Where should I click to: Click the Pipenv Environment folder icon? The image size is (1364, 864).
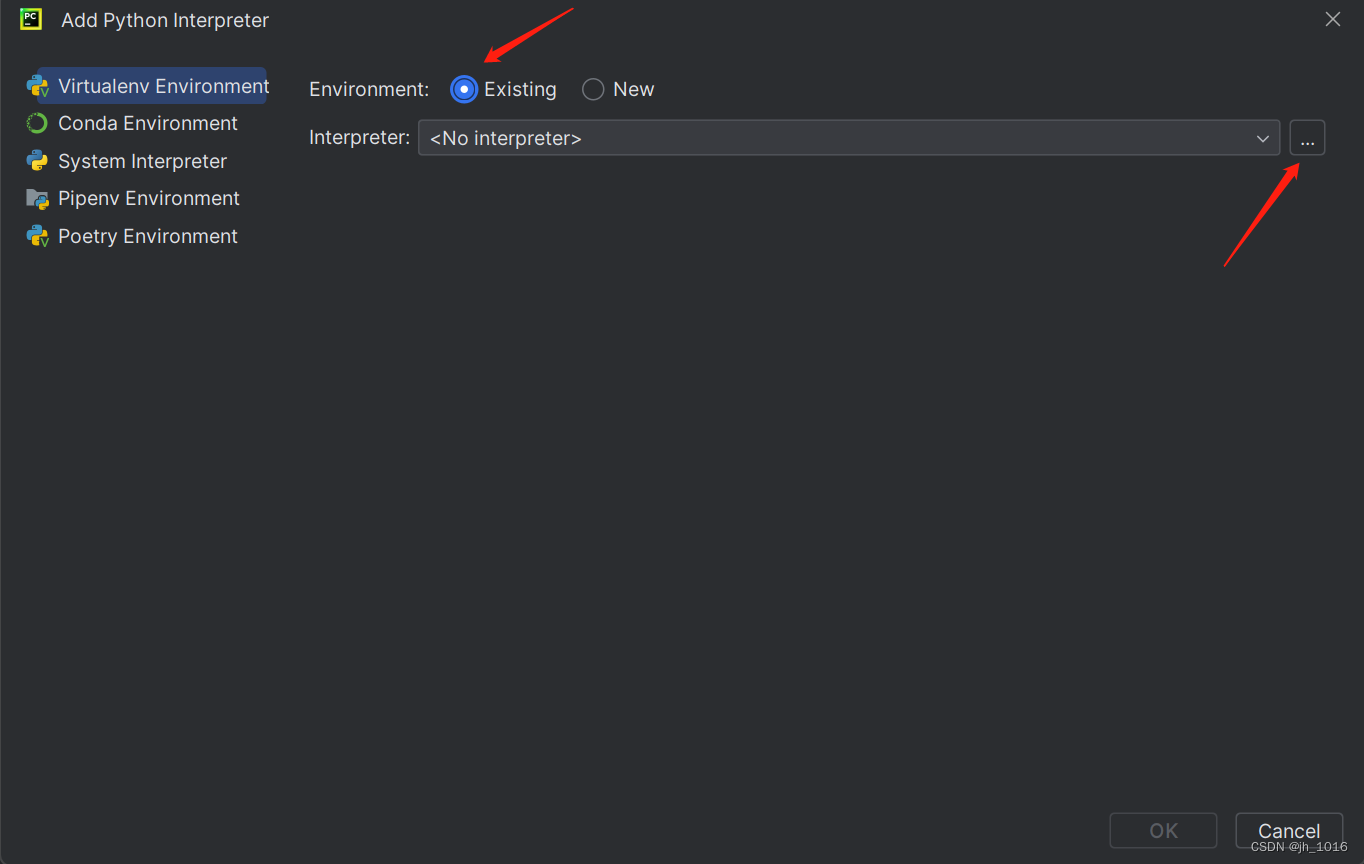pos(37,198)
